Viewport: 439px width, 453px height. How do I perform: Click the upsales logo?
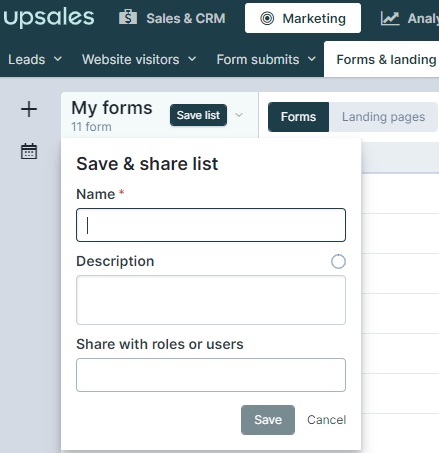(49, 18)
